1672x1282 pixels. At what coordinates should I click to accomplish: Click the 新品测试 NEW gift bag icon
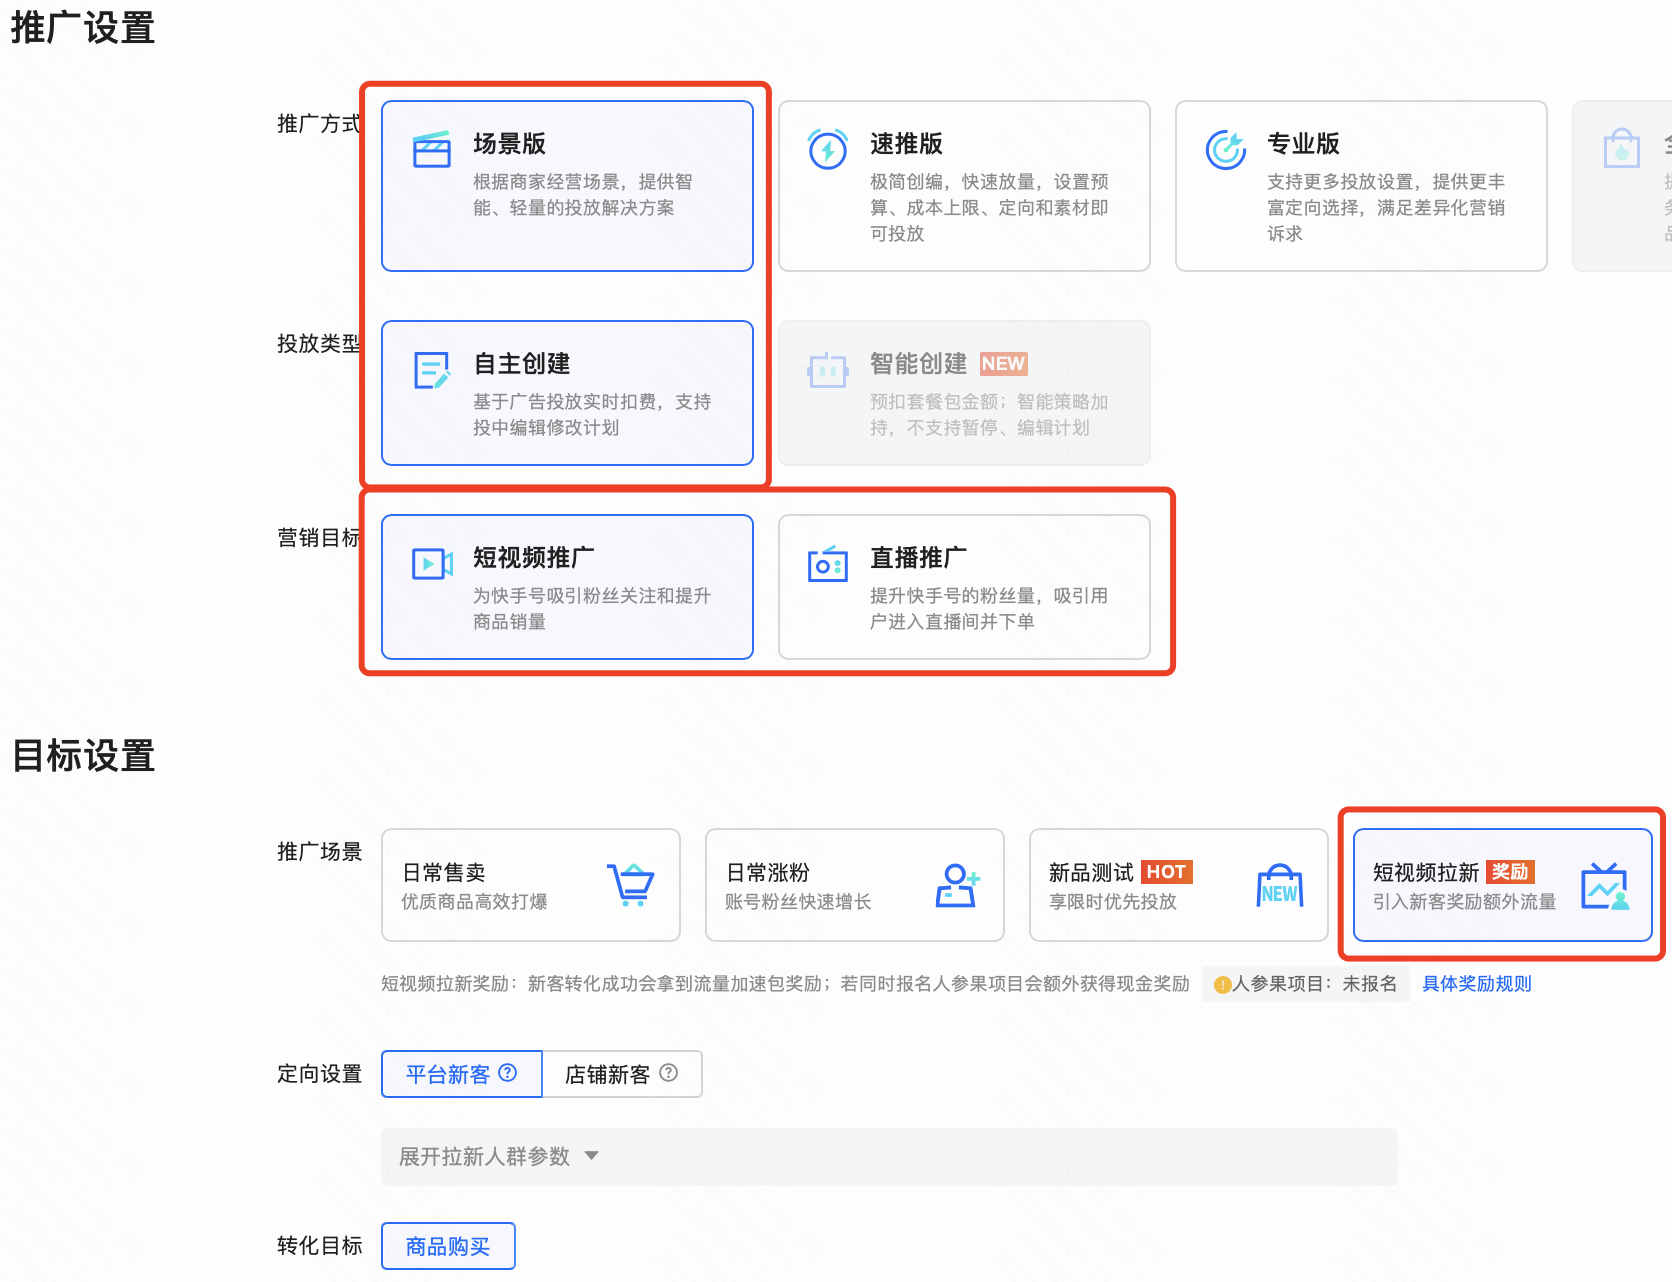tap(1279, 885)
